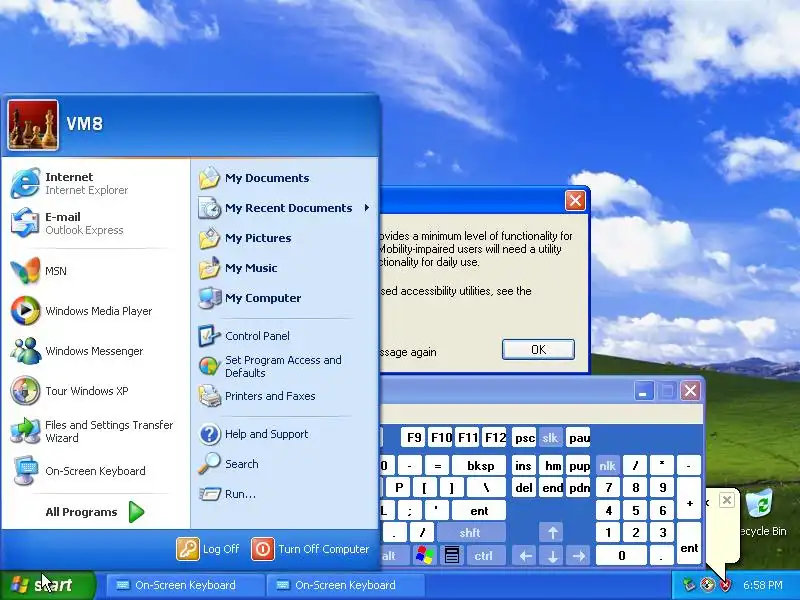
Task: Click the application menu key on keyboard
Action: point(452,556)
